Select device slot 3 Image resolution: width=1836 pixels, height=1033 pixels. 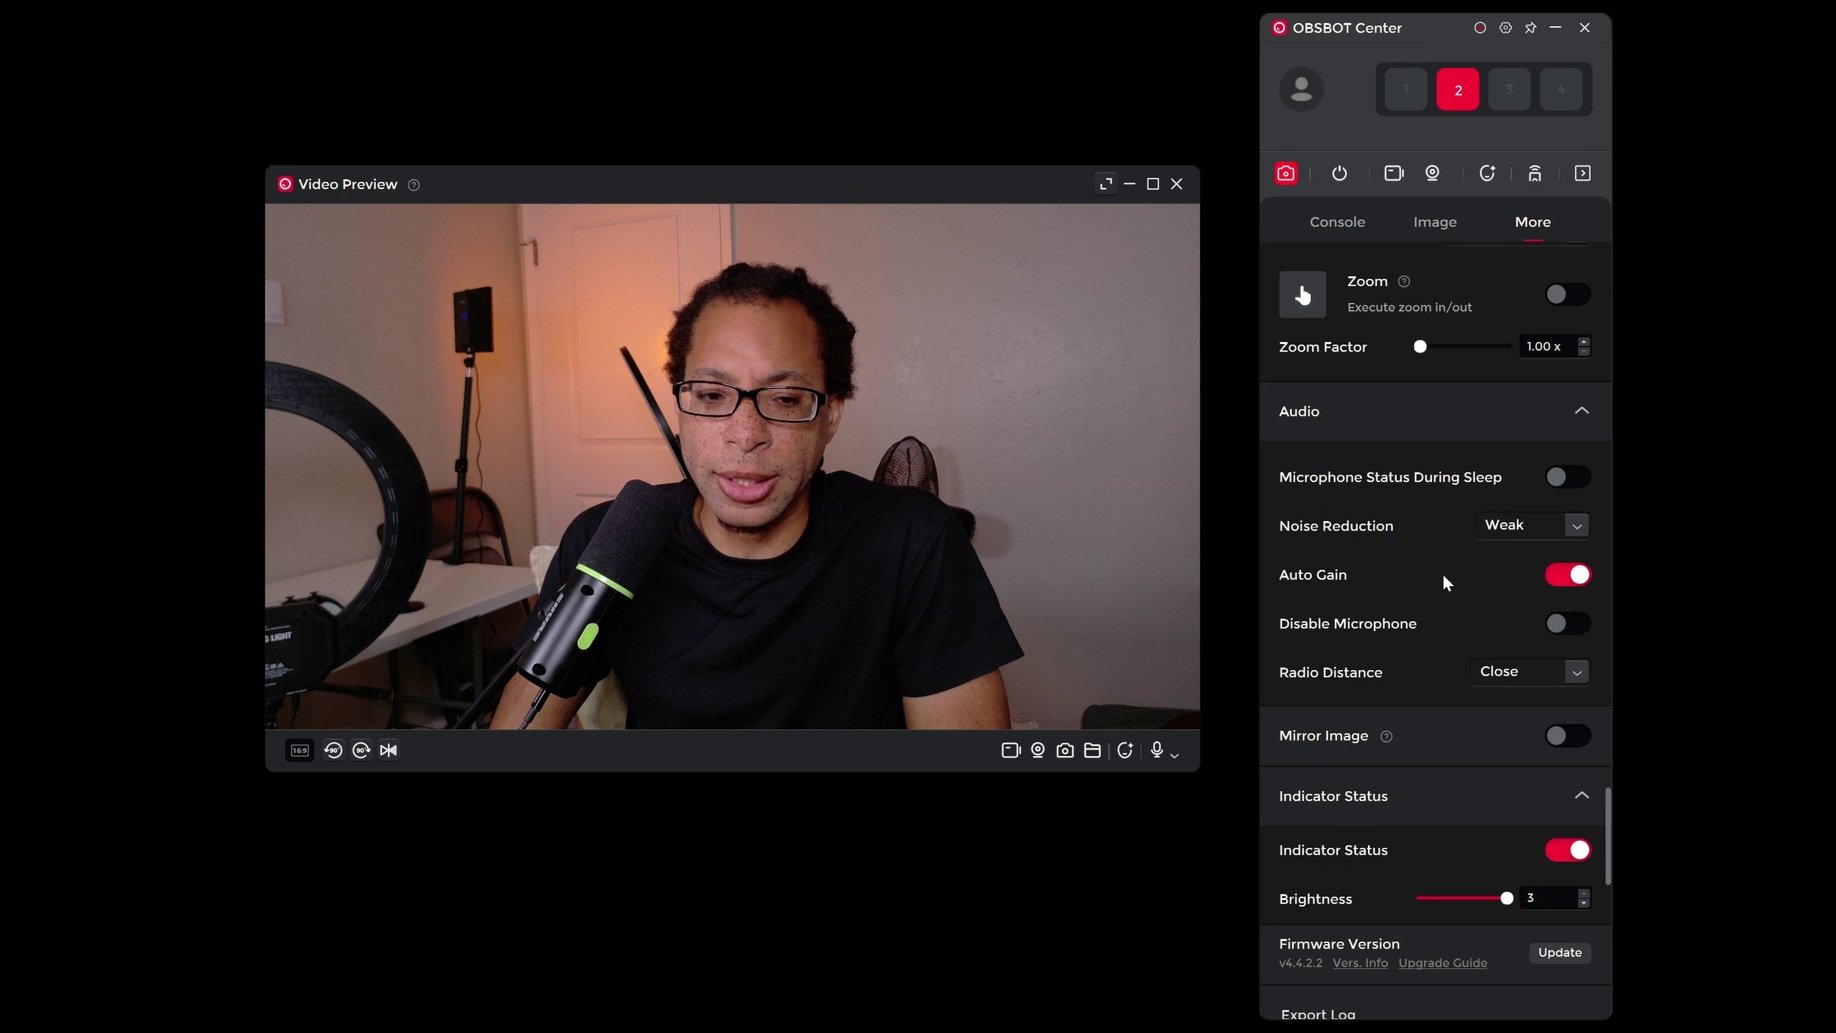coord(1509,90)
